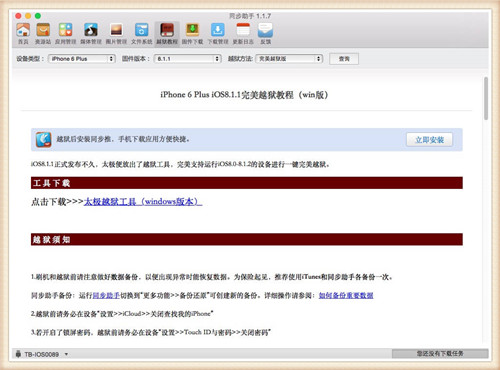Click the 您还没有下载任务 status button
Image resolution: width=500 pixels, height=370 pixels.
pos(440,353)
